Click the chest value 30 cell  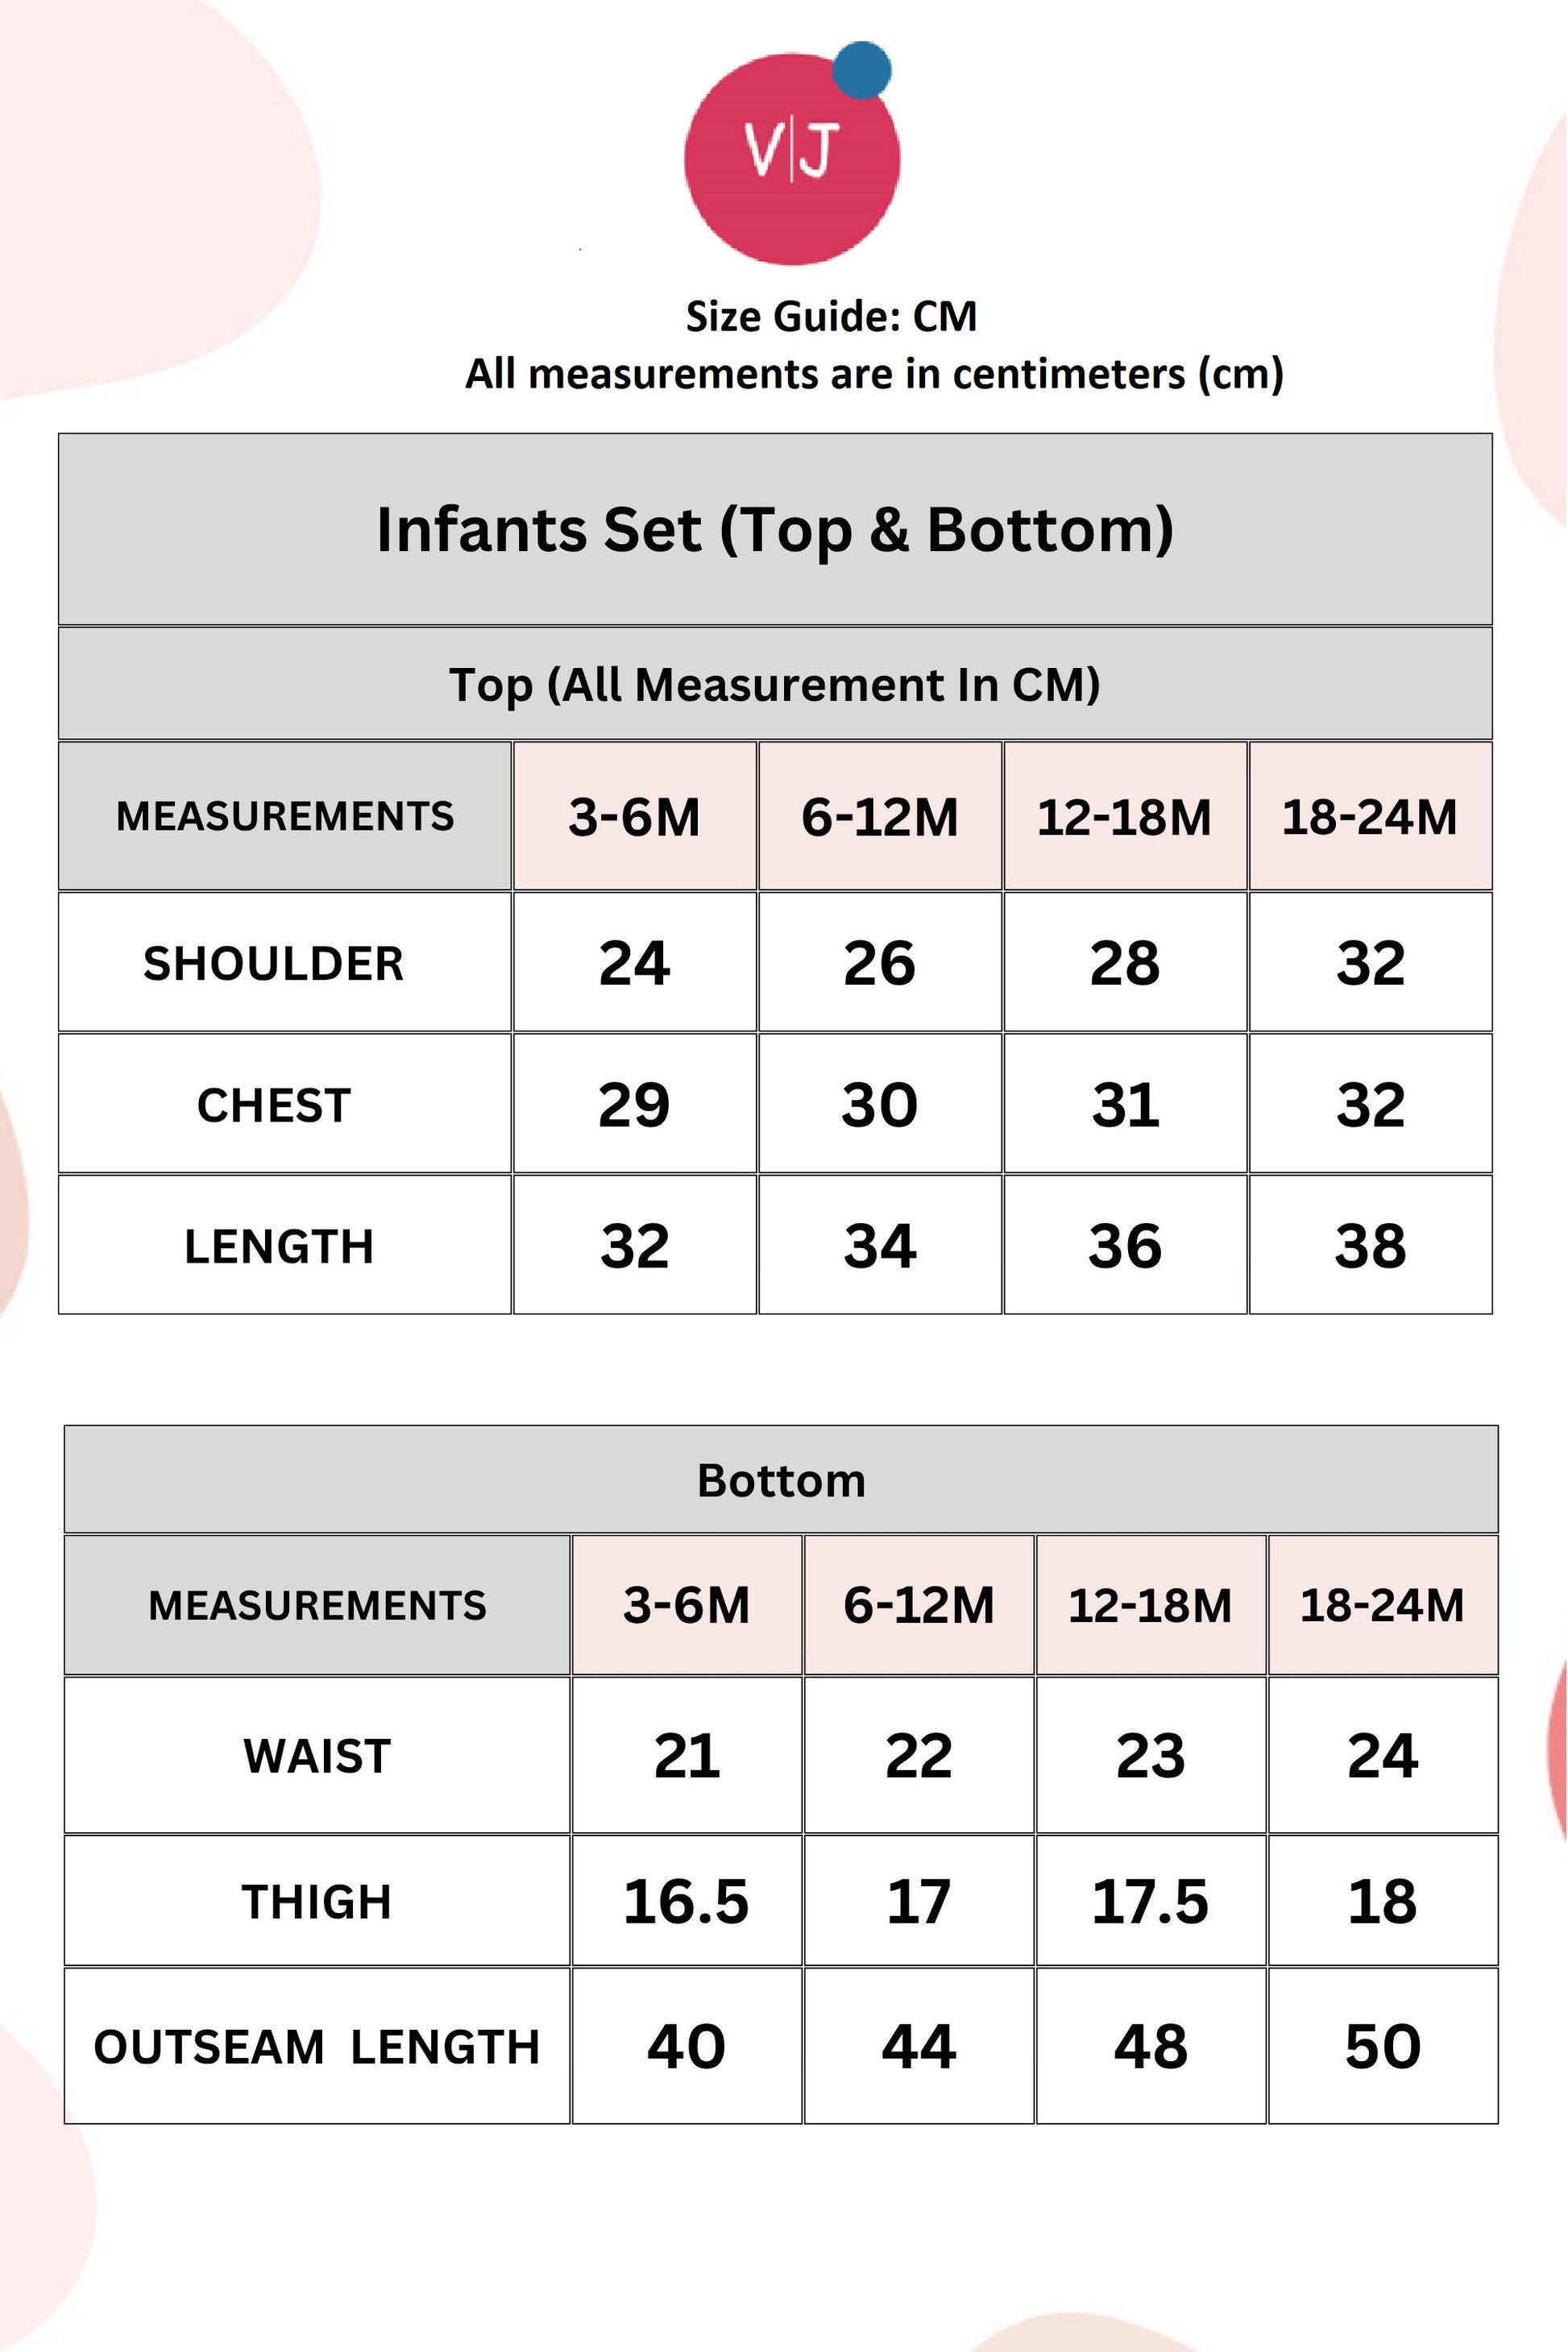(880, 1105)
